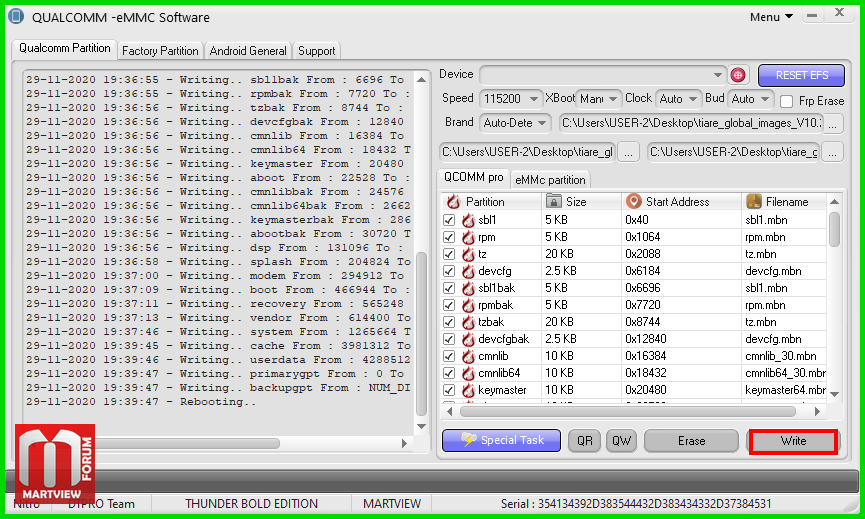Click the flame icon on devcfgbak row
The height and width of the screenshot is (519, 865).
pyautogui.click(x=468, y=339)
